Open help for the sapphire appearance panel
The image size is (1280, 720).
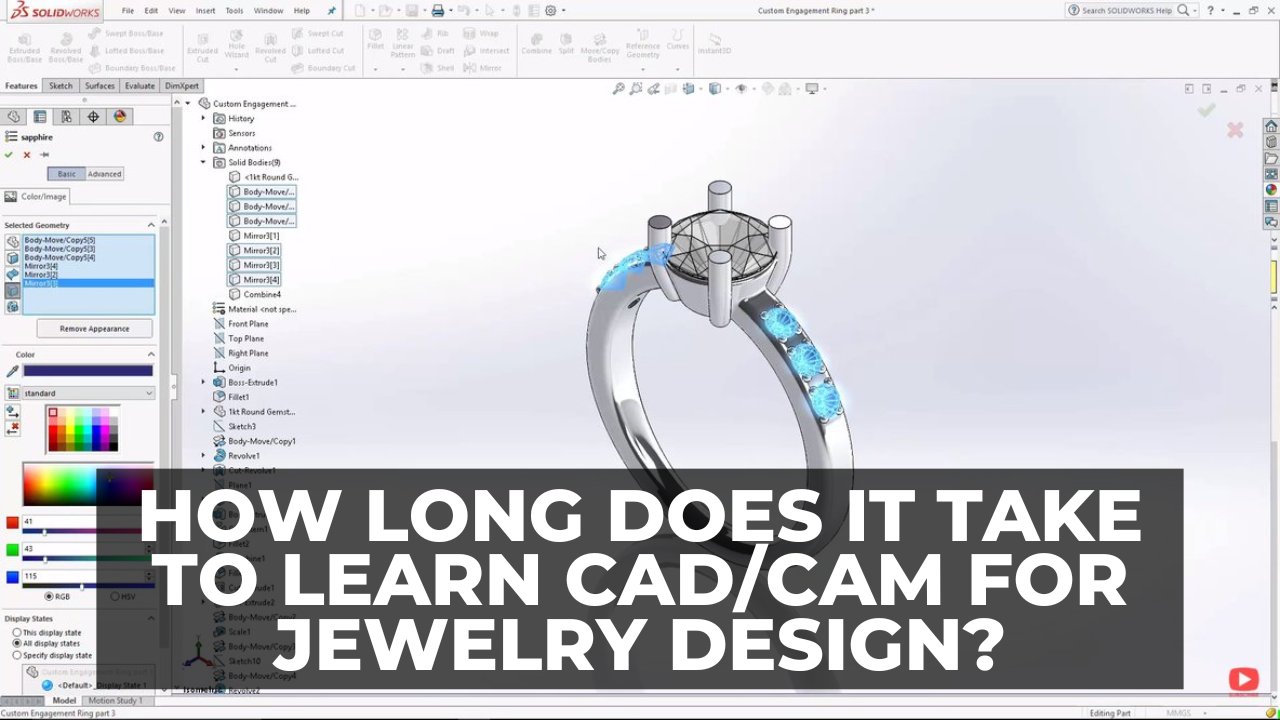[x=158, y=137]
